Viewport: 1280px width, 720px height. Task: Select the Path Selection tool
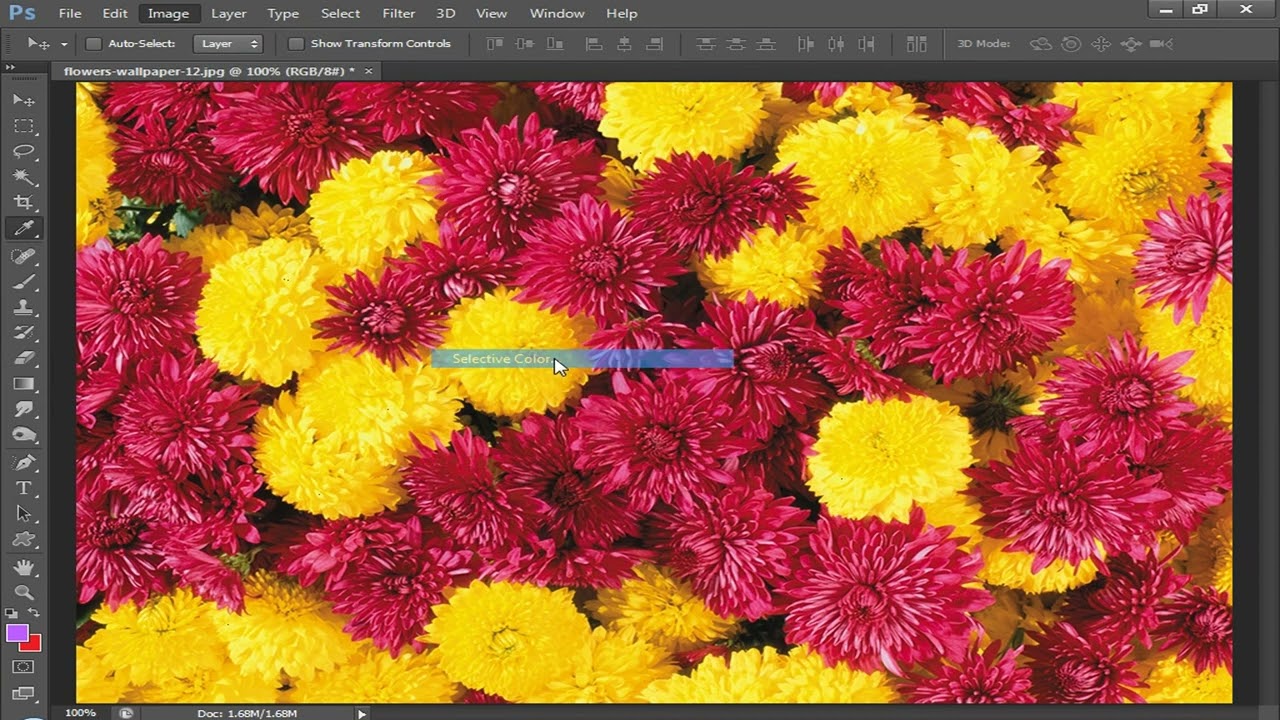23,514
